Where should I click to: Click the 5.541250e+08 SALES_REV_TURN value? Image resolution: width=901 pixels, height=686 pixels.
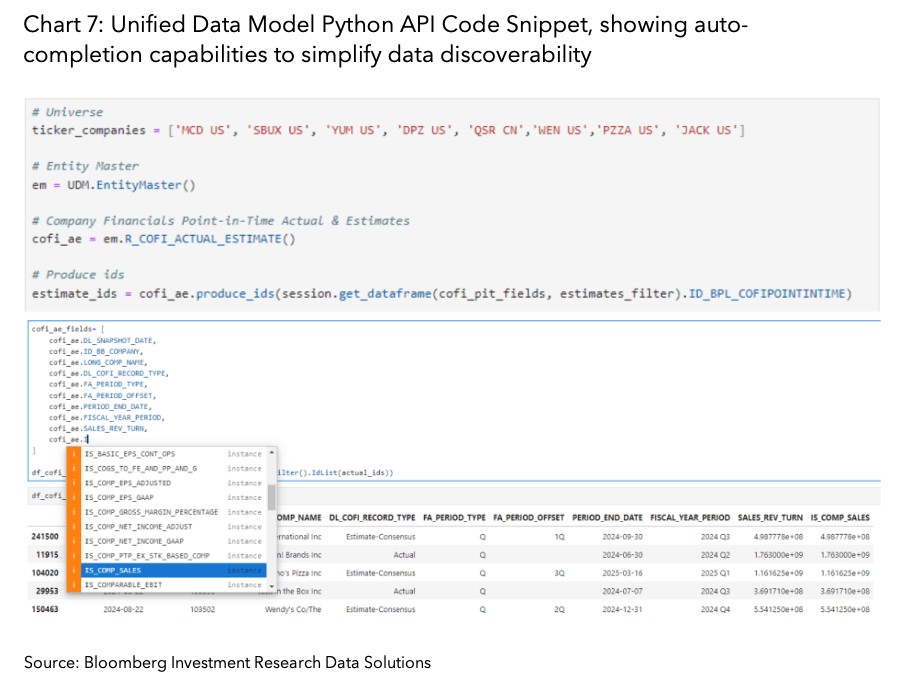(778, 610)
